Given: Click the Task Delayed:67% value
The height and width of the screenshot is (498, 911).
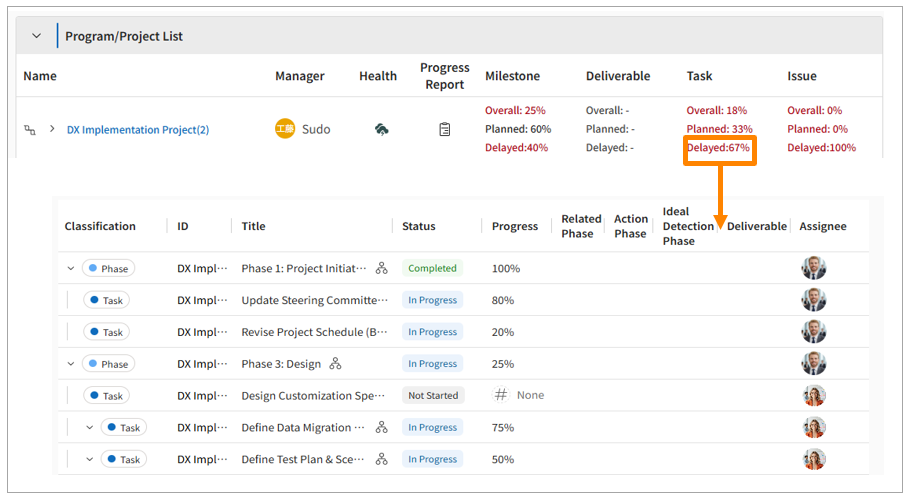Looking at the screenshot, I should coord(718,148).
